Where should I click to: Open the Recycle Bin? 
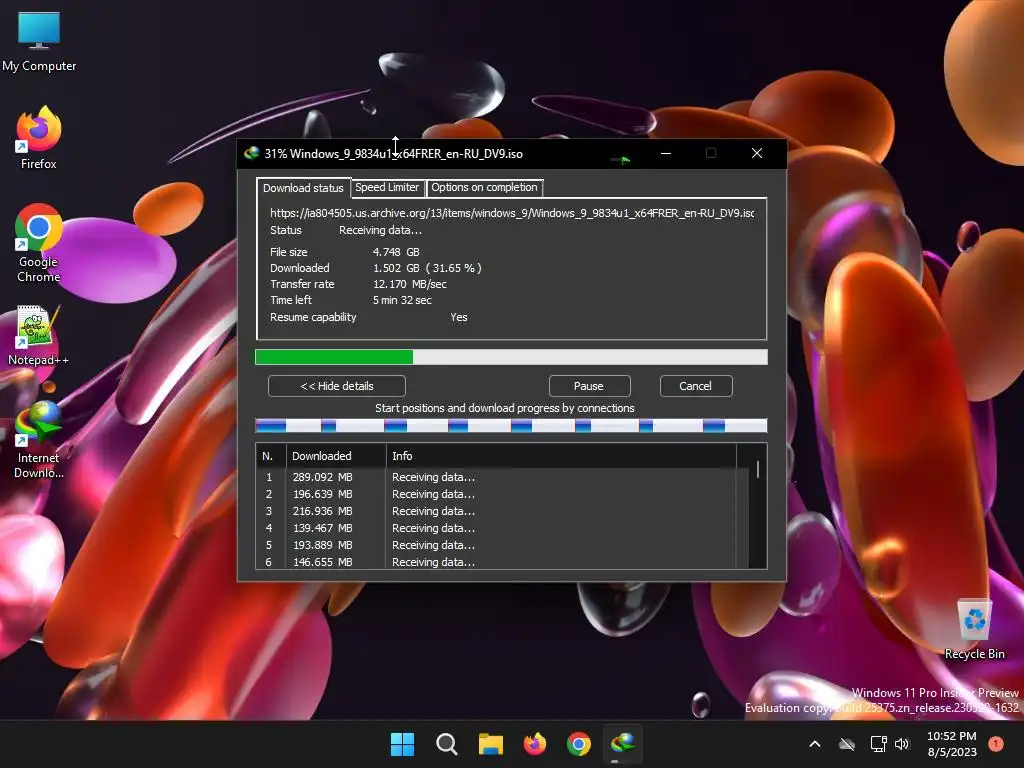tap(974, 630)
